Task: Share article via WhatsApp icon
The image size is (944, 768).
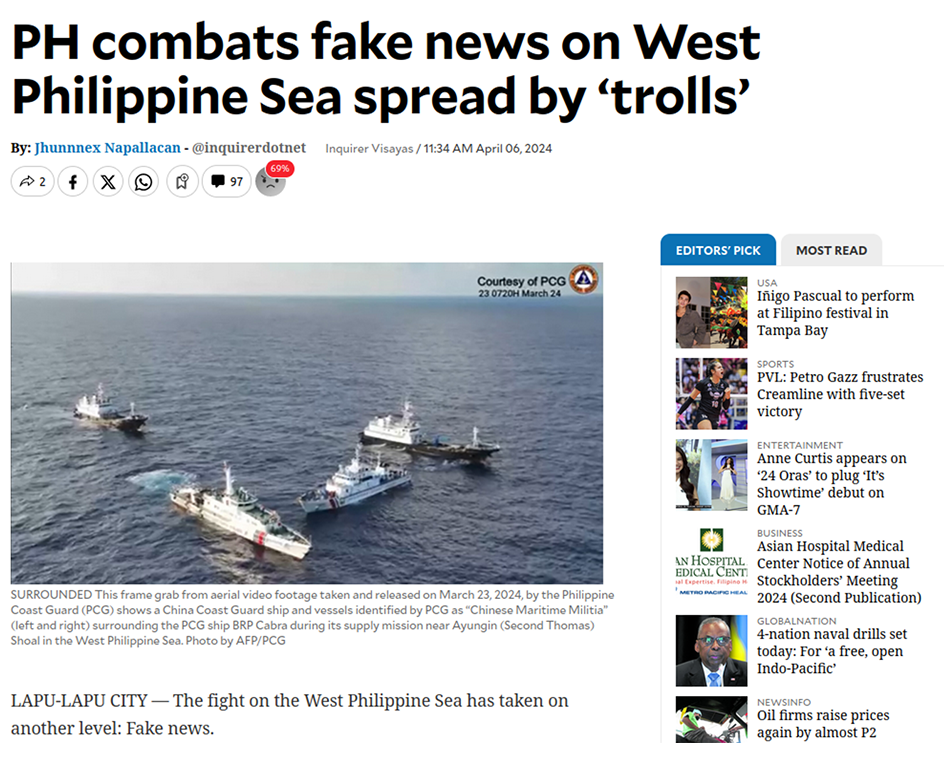Action: (143, 181)
